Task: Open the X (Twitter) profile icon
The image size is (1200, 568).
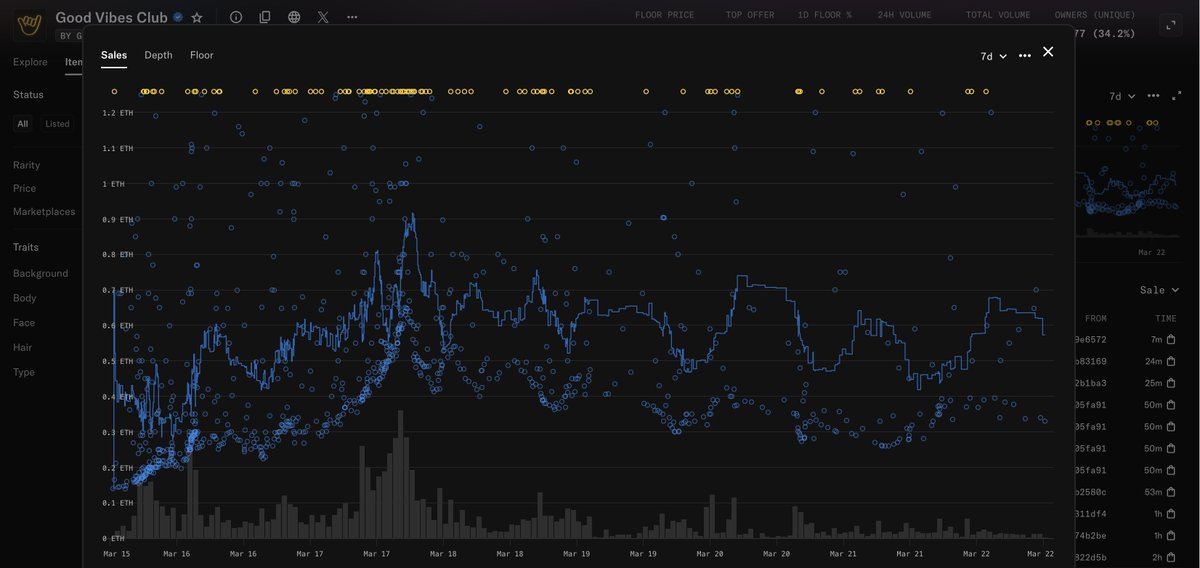Action: (322, 17)
